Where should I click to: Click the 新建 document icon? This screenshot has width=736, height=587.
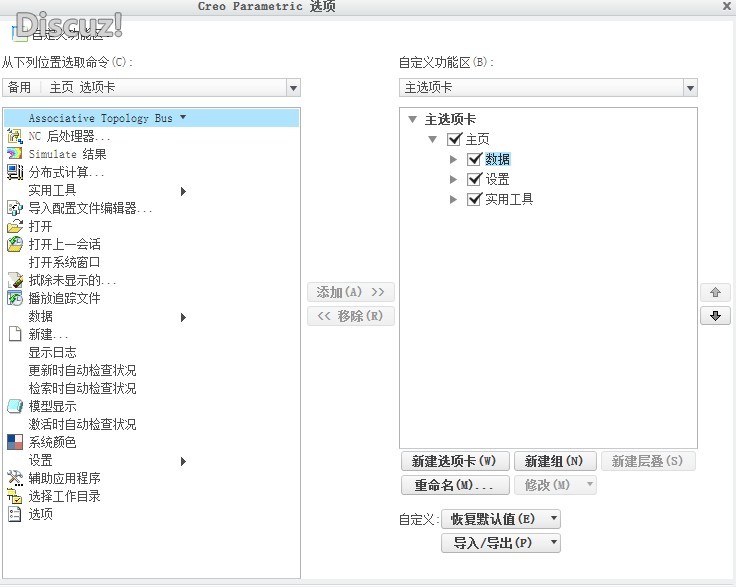[x=15, y=334]
